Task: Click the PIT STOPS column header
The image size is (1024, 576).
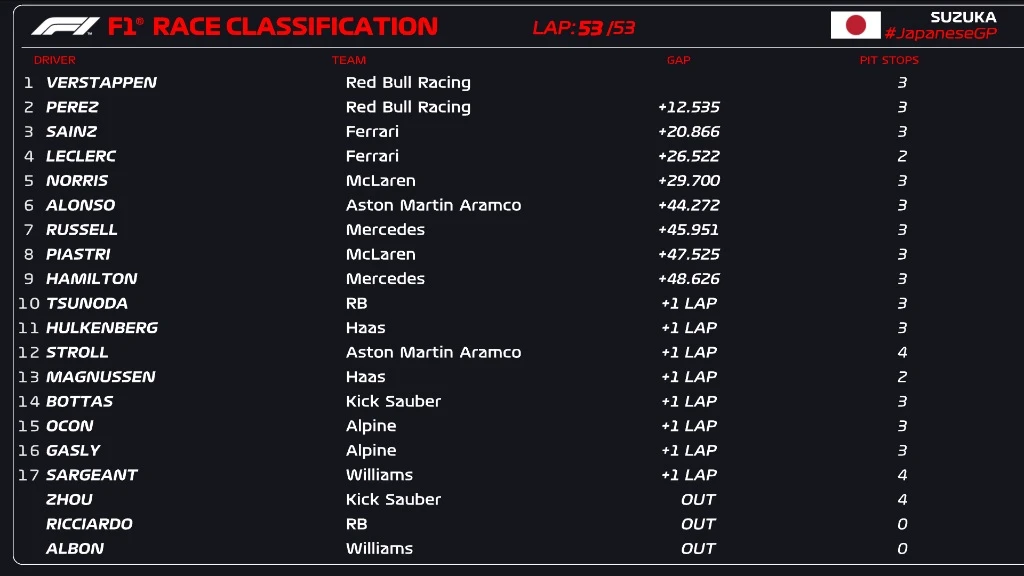Action: 888,60
